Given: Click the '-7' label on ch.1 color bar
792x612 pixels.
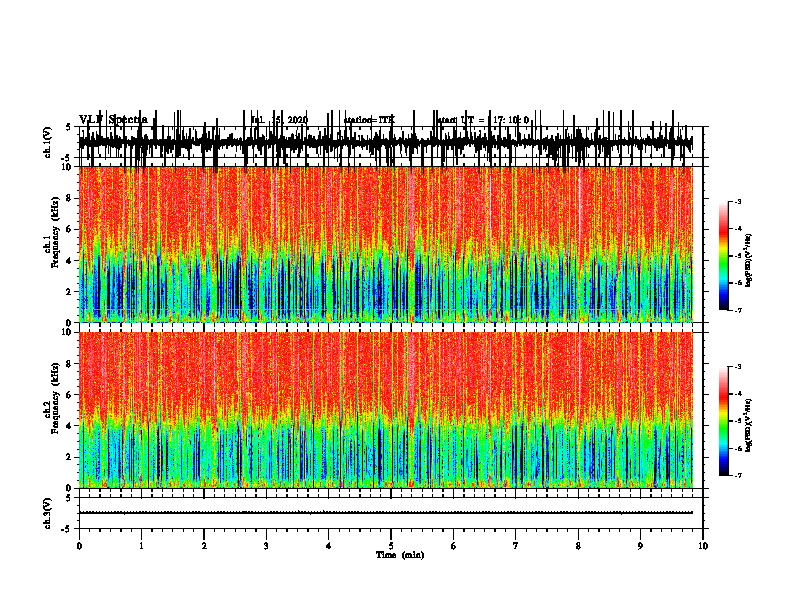Looking at the screenshot, I should point(737,310).
